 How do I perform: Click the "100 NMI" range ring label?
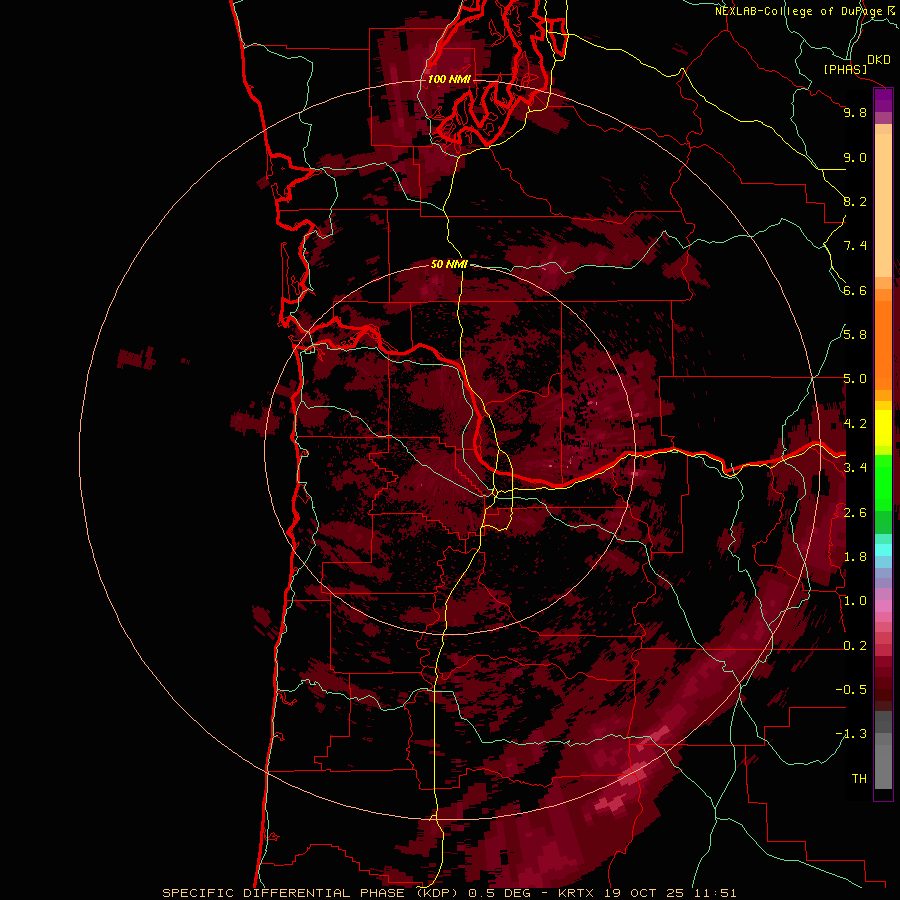(449, 79)
